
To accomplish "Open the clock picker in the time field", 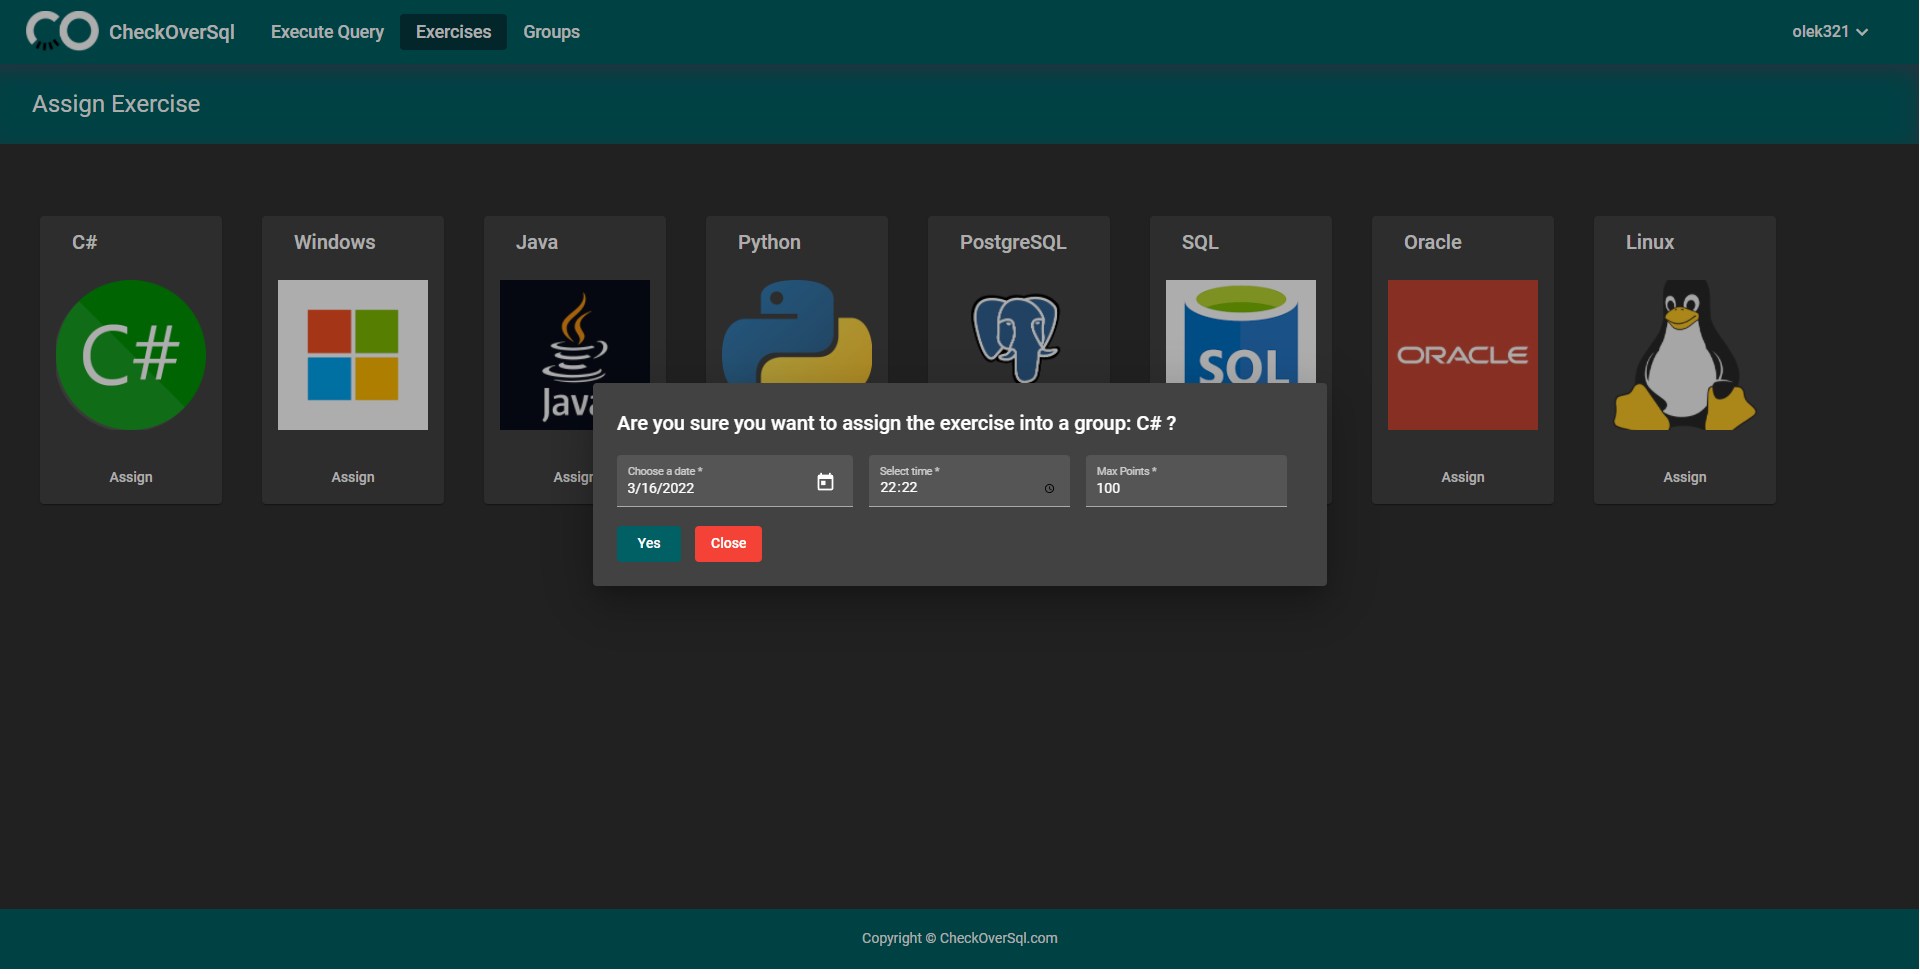I will pos(1049,488).
